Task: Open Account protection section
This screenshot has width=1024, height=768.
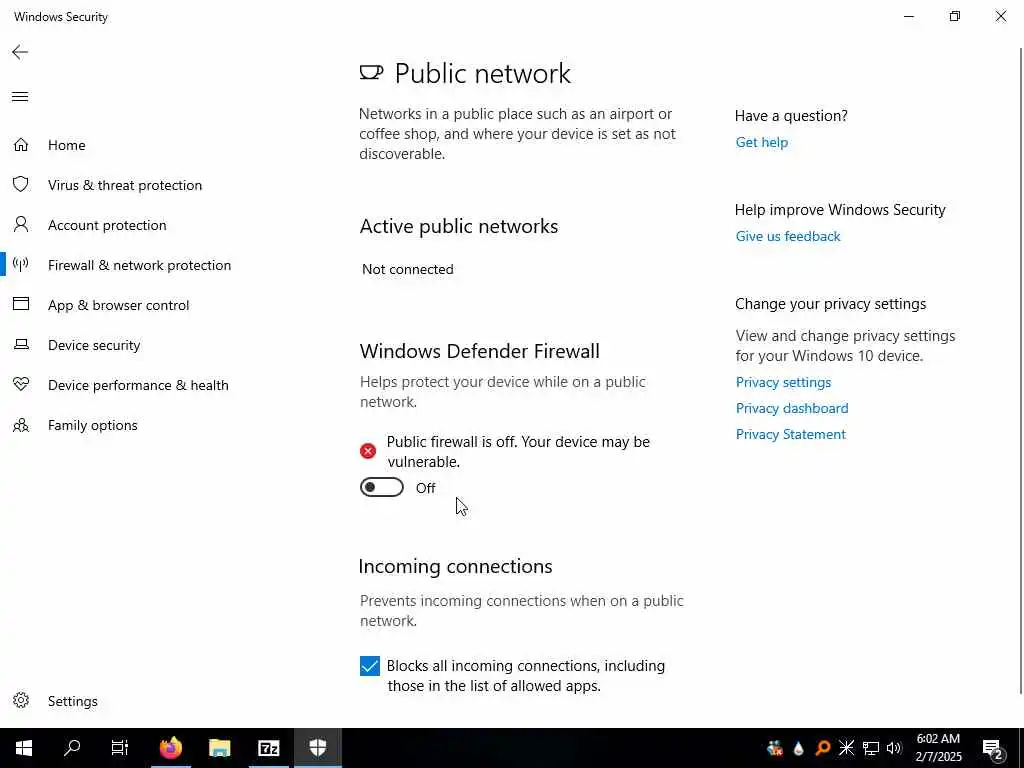Action: pos(107,225)
